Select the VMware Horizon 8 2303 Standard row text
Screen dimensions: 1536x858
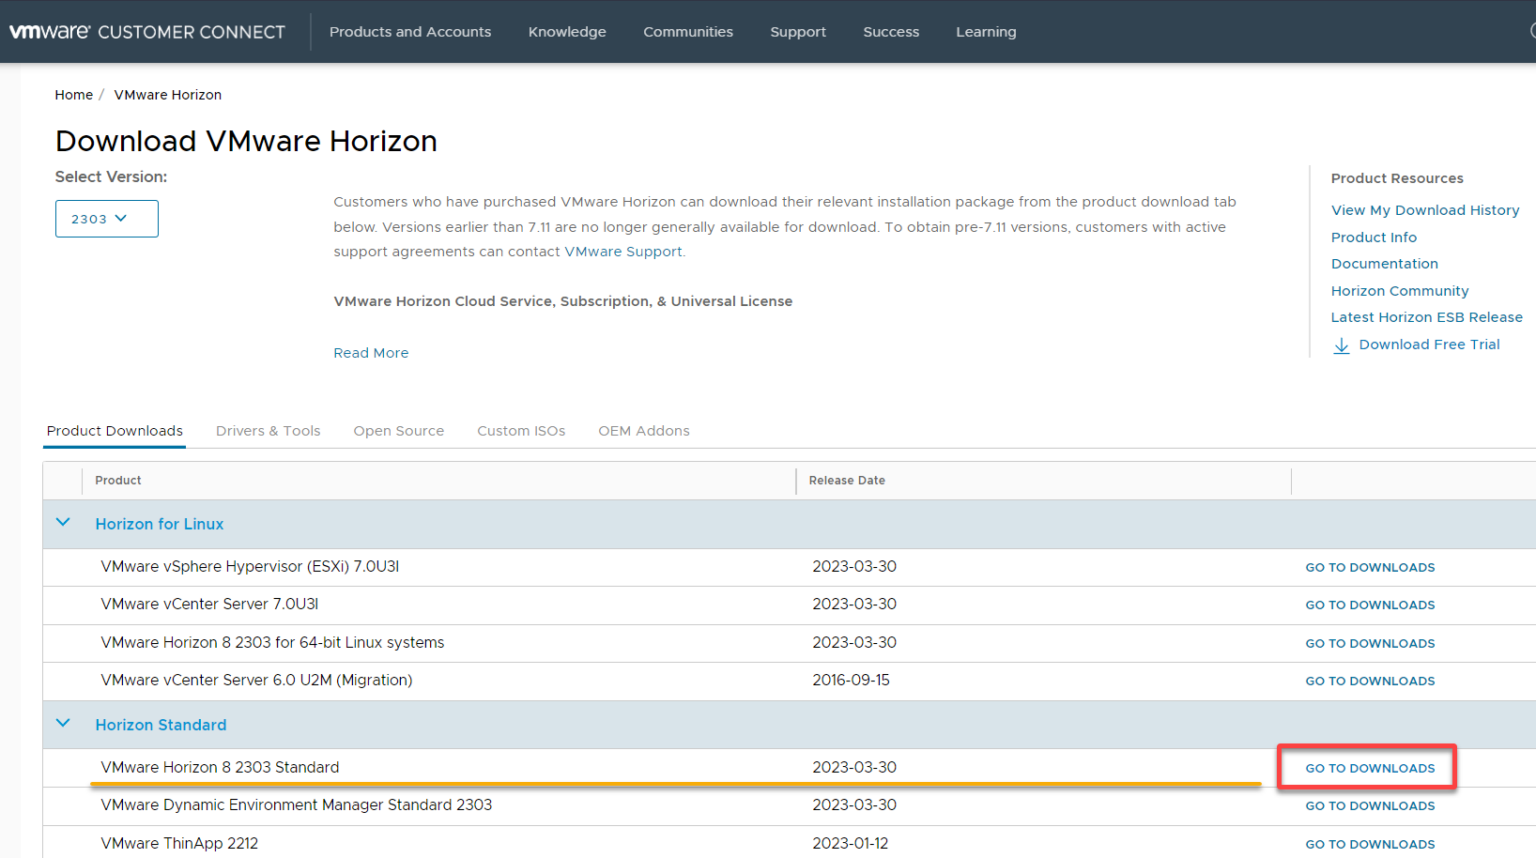tap(220, 767)
